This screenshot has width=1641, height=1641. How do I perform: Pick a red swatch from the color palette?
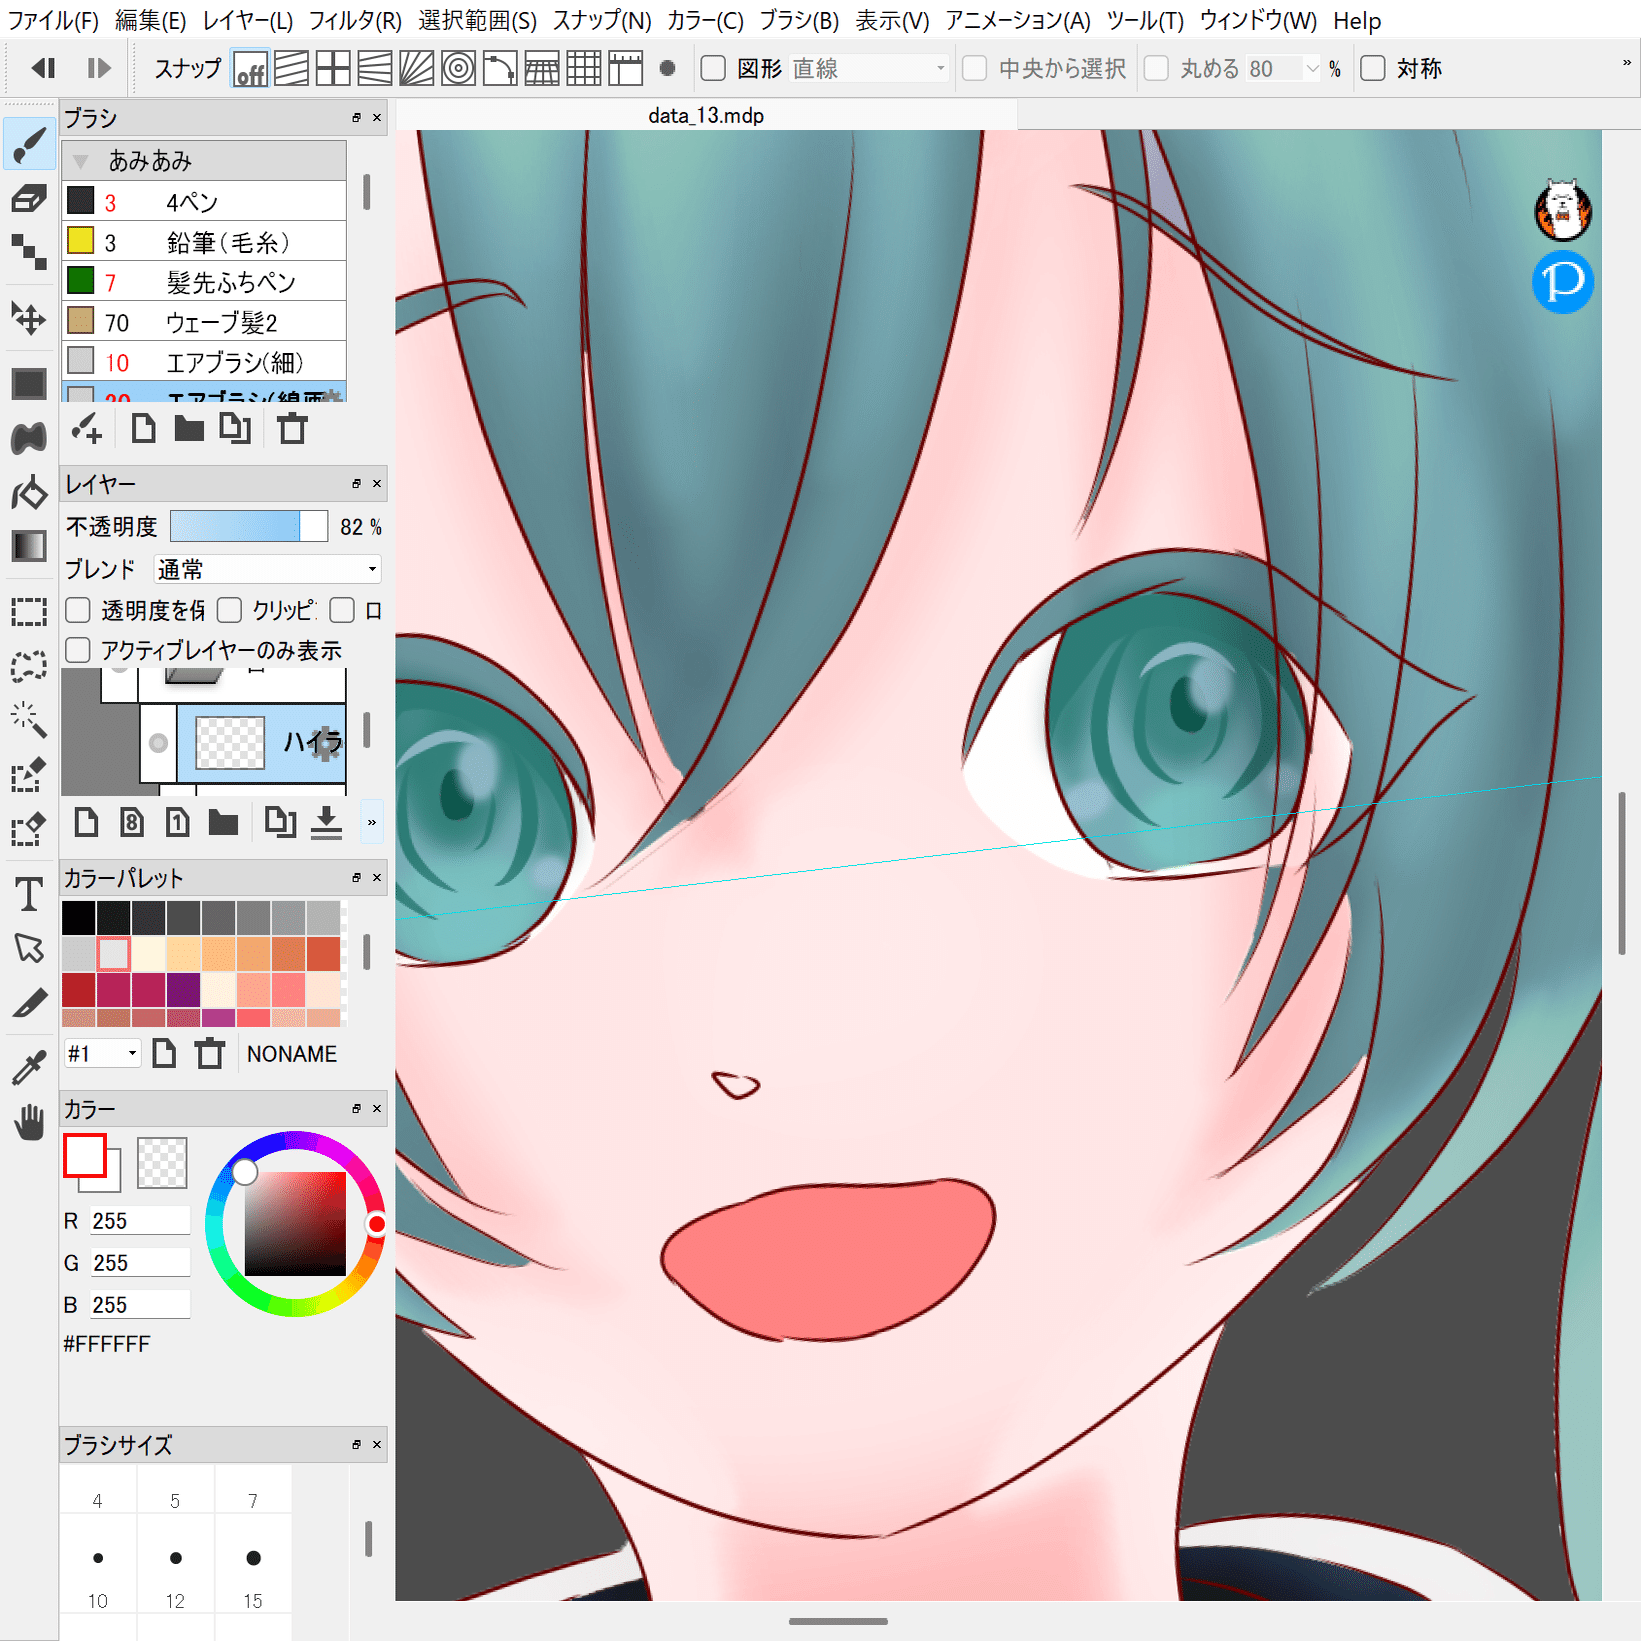pyautogui.click(x=78, y=991)
